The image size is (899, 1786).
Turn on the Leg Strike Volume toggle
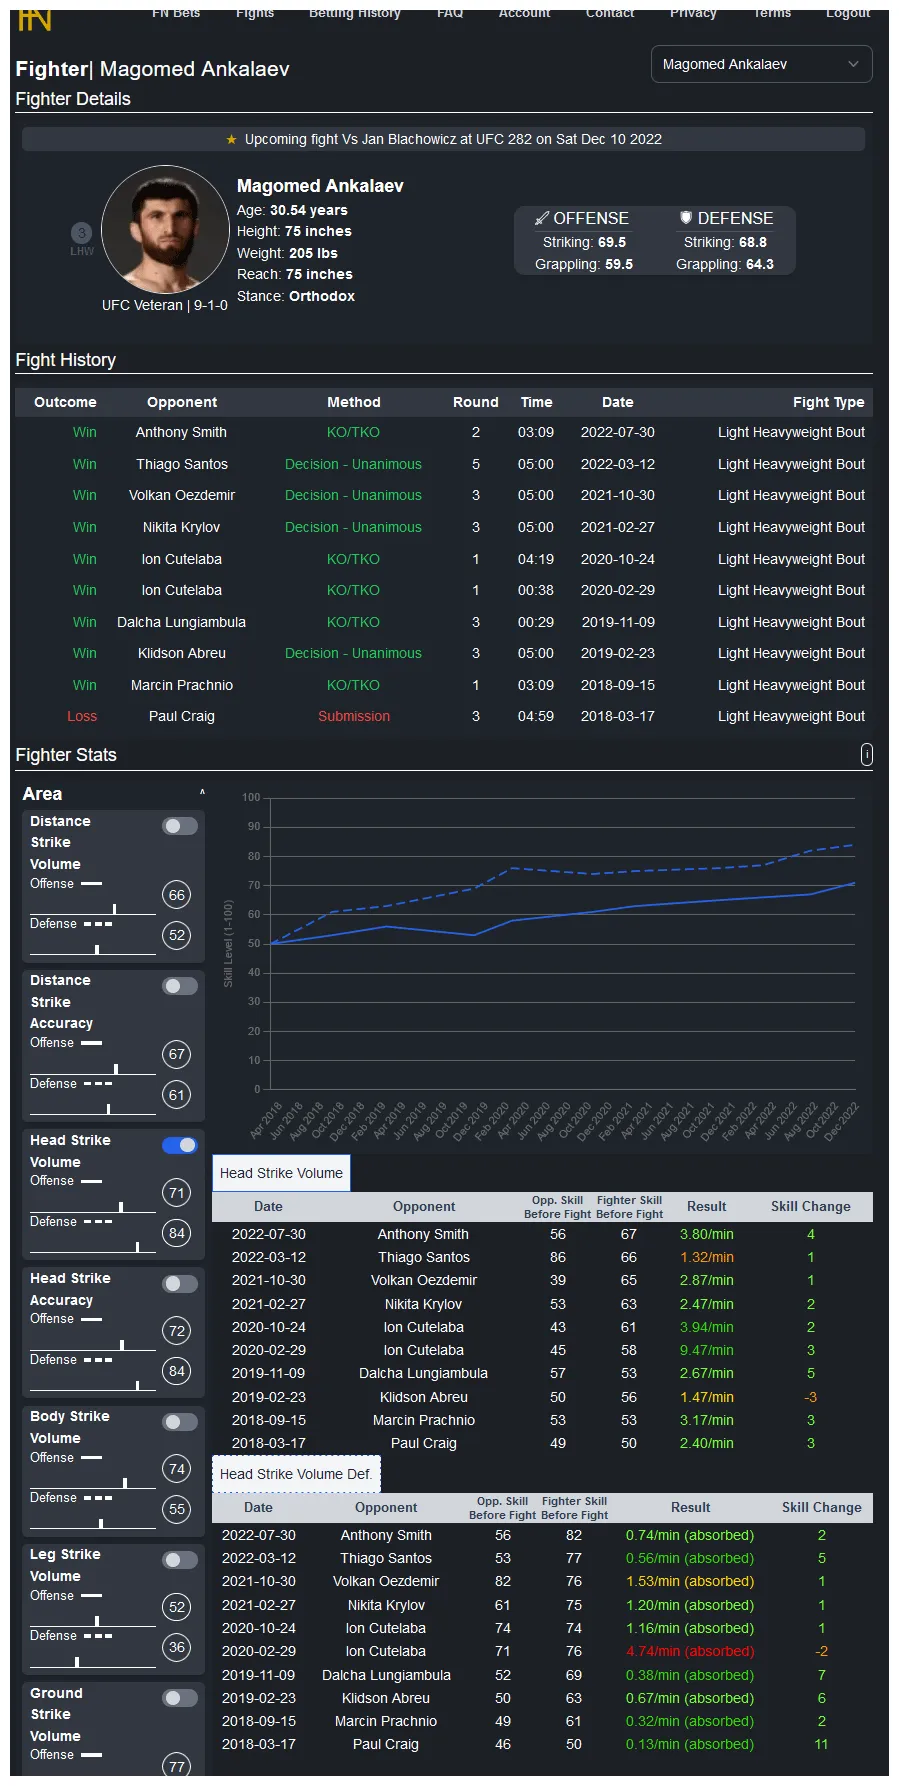point(180,1560)
